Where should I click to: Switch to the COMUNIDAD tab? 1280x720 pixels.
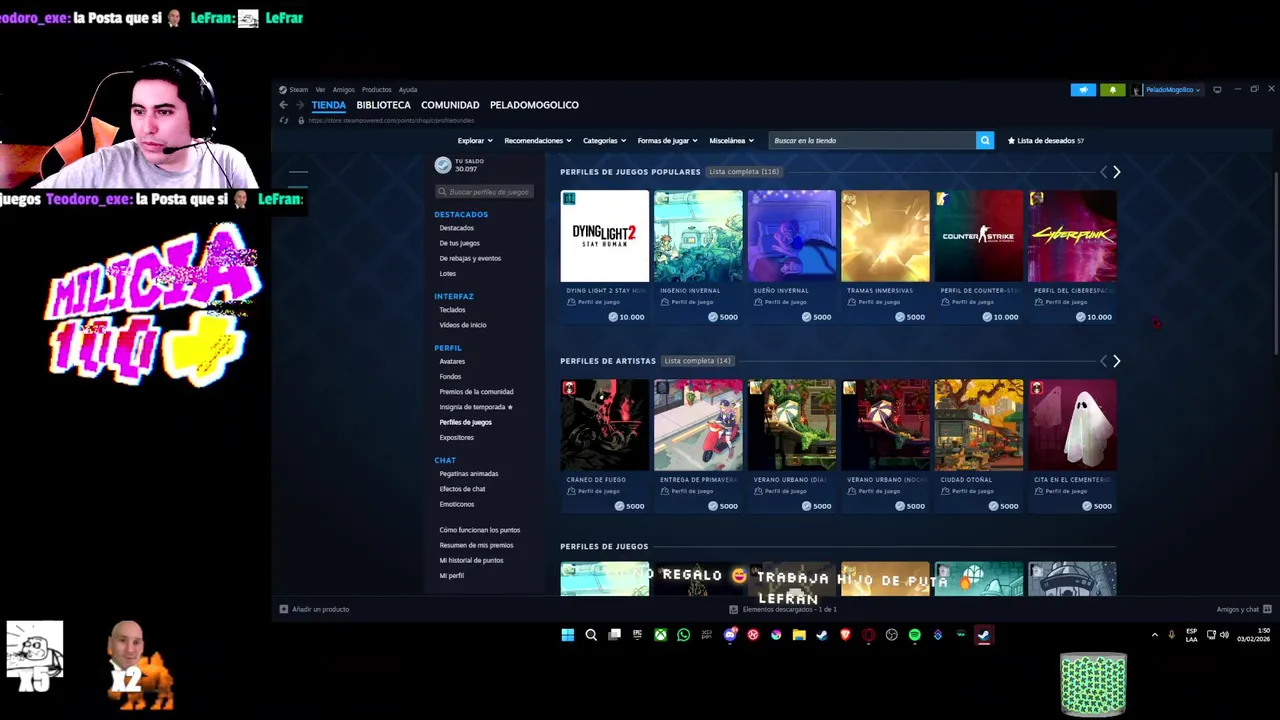pos(450,105)
